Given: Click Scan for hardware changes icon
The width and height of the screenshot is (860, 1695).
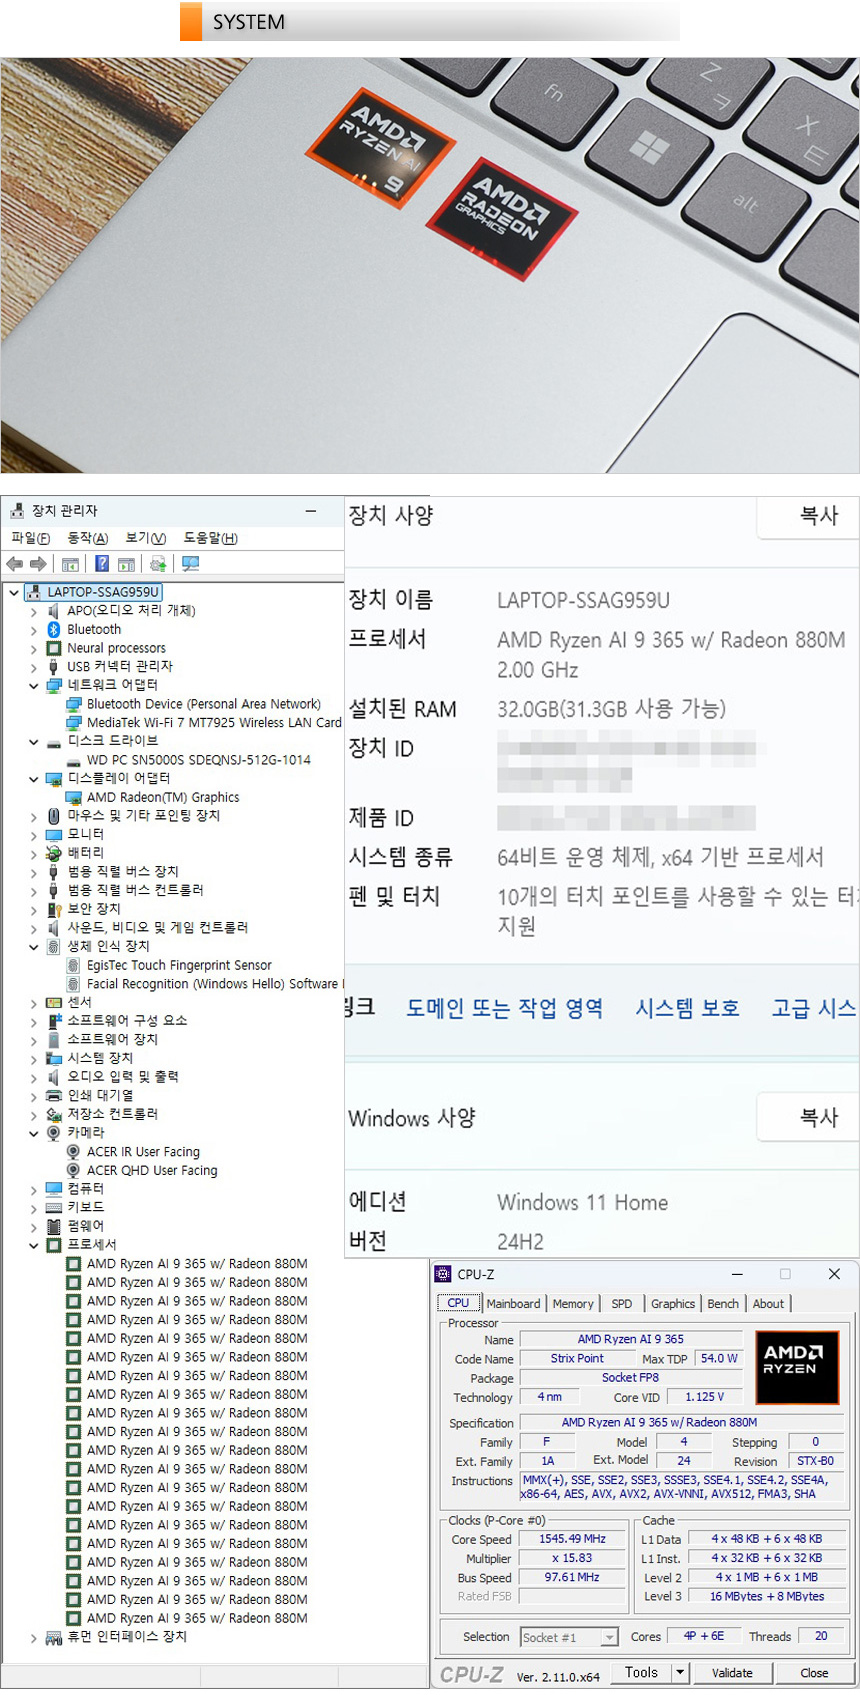Looking at the screenshot, I should click(190, 564).
